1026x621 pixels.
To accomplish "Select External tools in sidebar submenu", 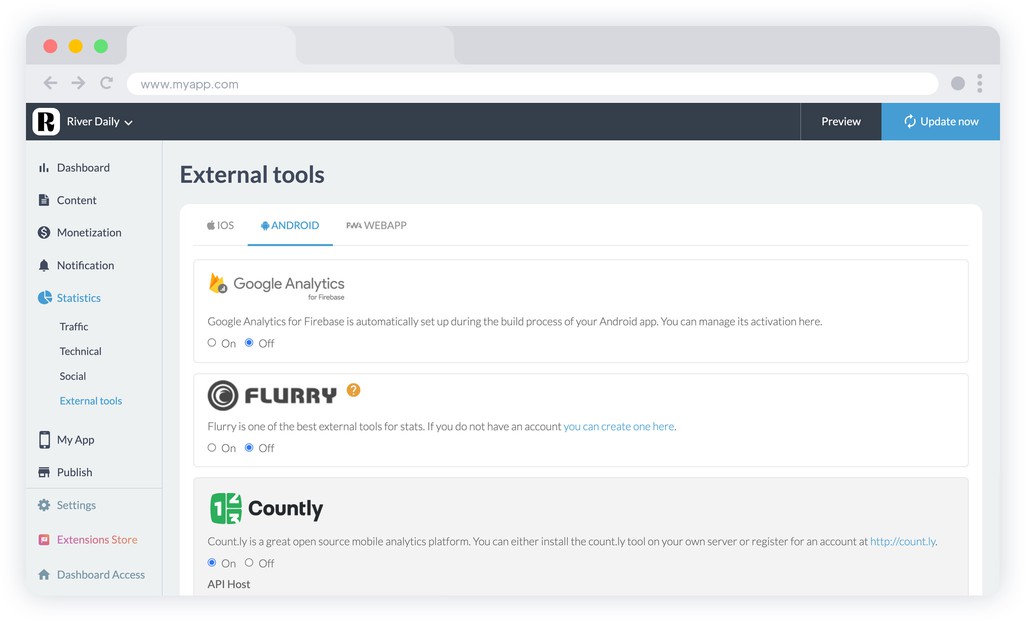I will (90, 401).
